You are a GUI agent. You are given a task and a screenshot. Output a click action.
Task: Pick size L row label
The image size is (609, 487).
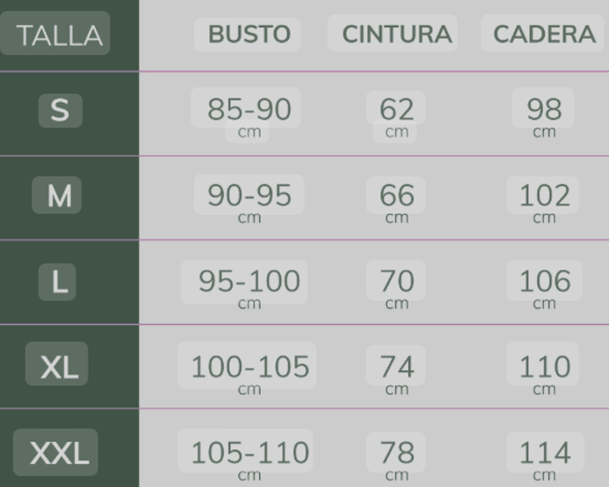(60, 282)
